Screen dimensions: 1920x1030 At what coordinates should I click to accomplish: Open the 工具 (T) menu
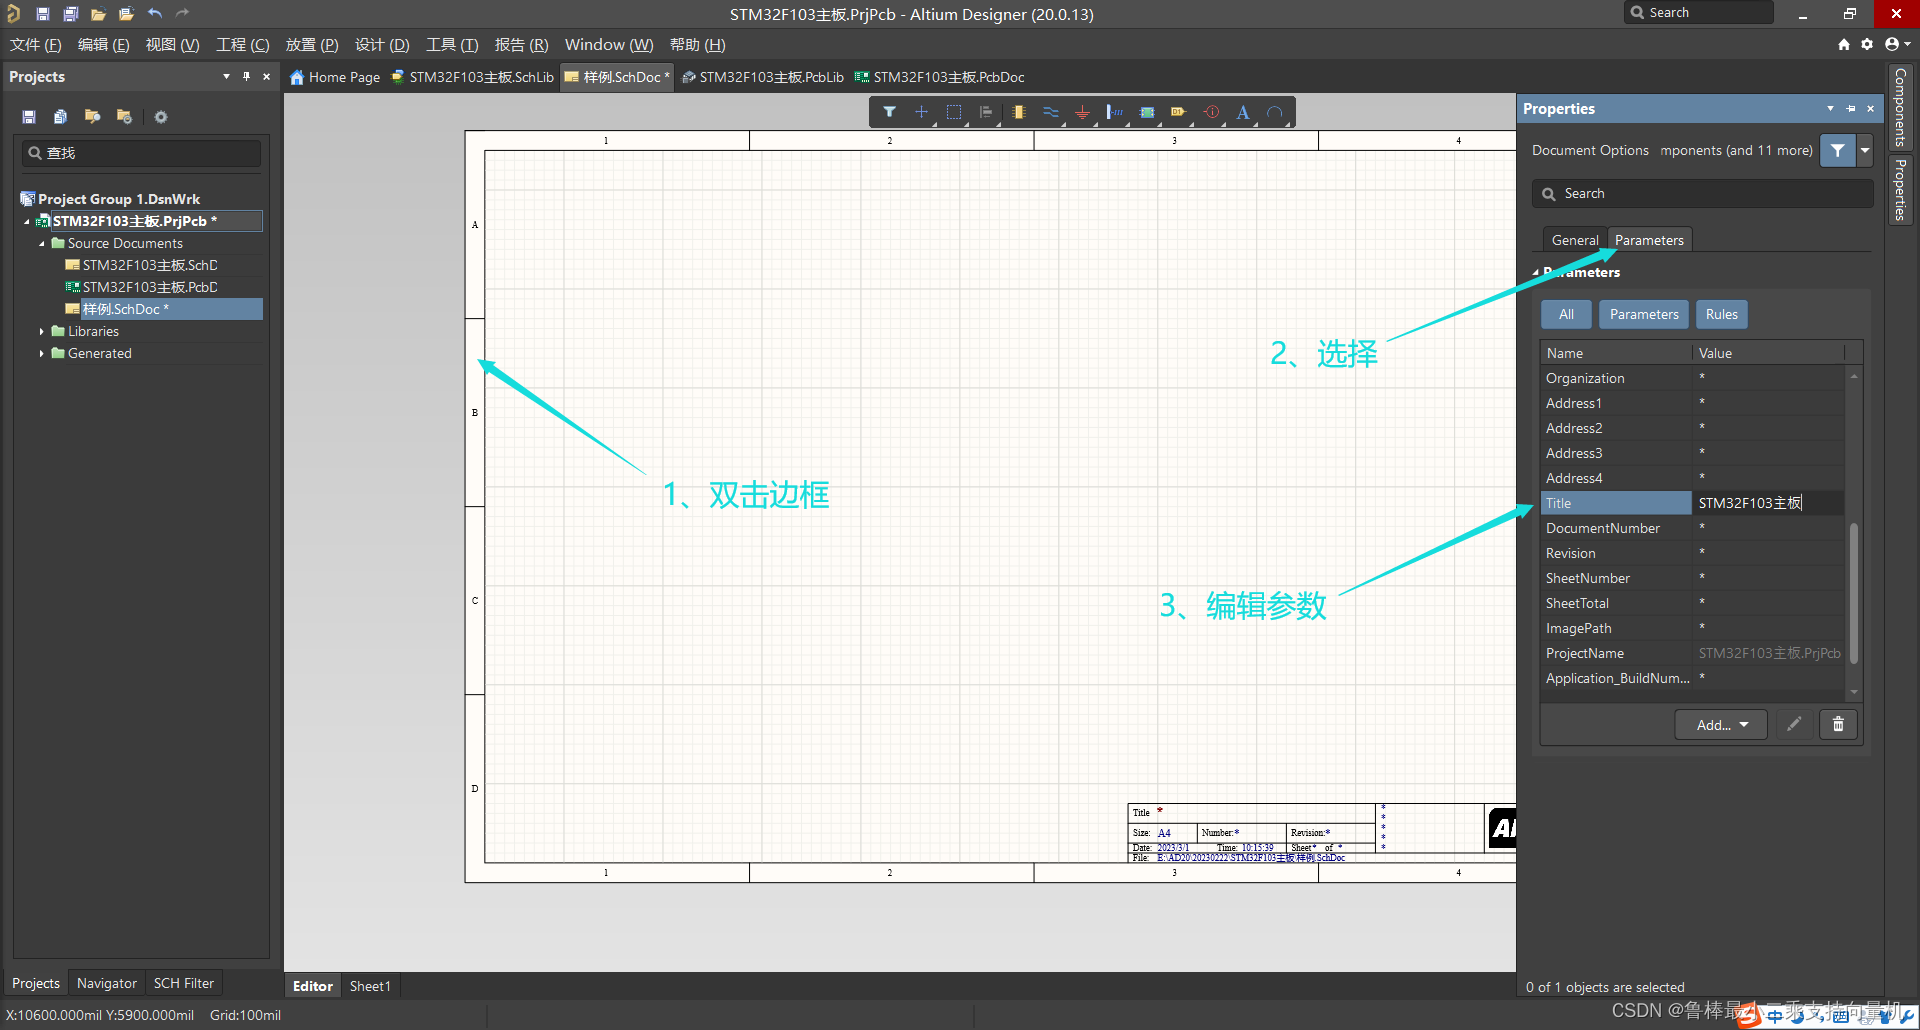coord(452,45)
